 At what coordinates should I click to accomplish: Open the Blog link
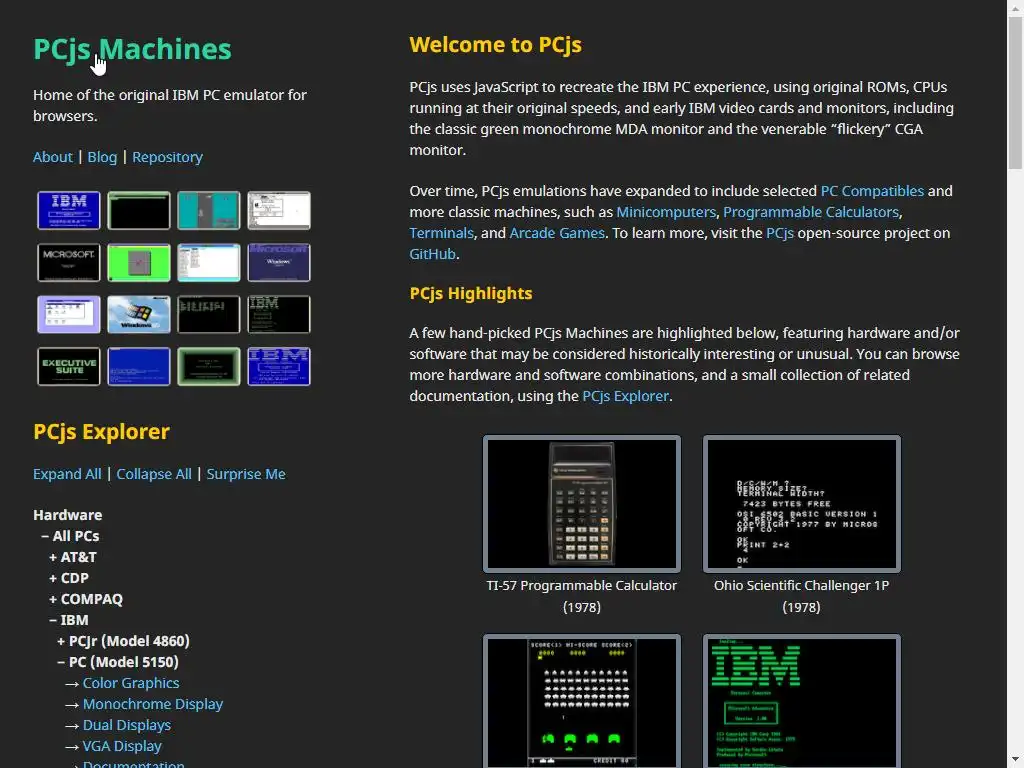click(x=102, y=157)
